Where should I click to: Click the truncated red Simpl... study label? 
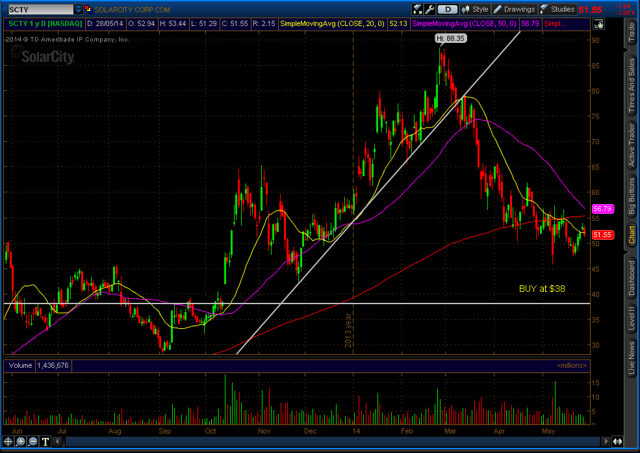(555, 24)
